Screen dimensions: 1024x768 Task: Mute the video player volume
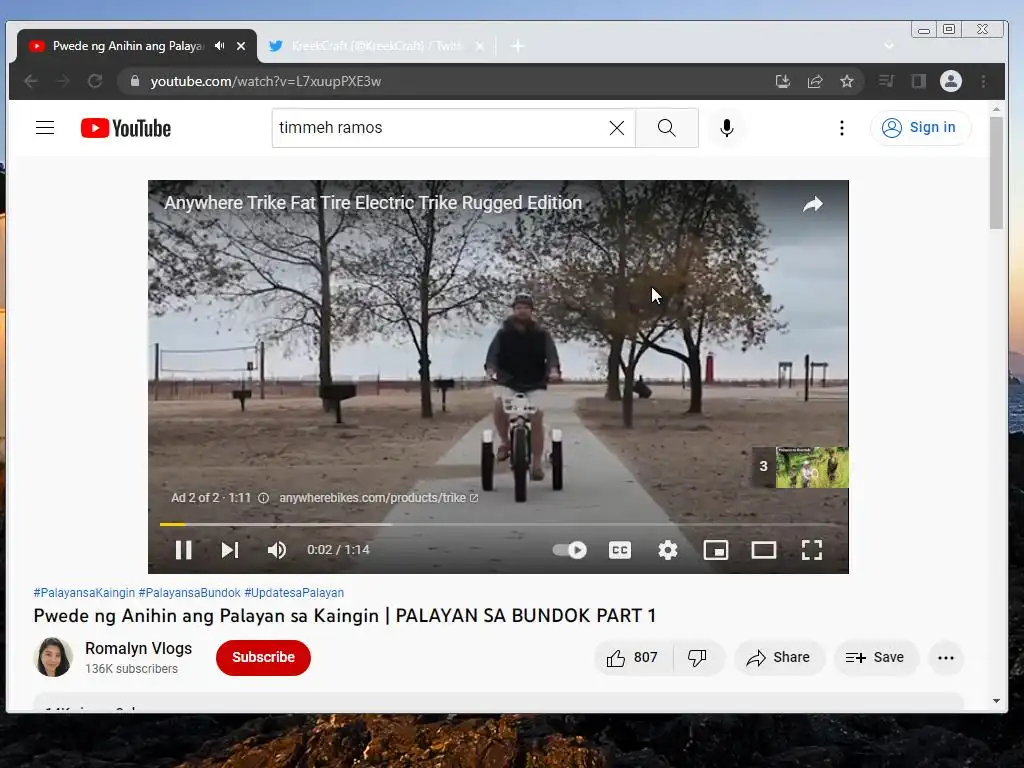277,550
